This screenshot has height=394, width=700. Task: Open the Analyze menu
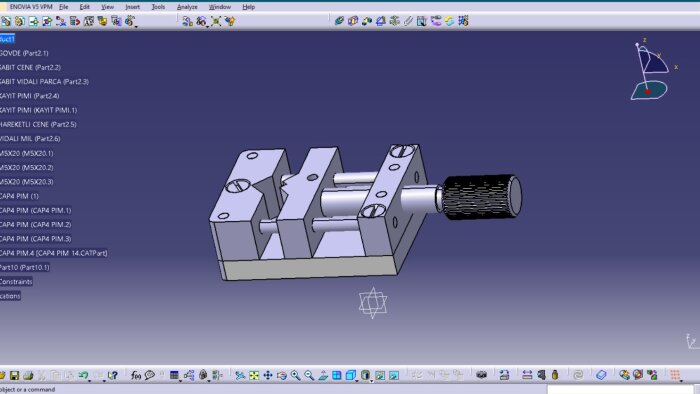[x=187, y=7]
